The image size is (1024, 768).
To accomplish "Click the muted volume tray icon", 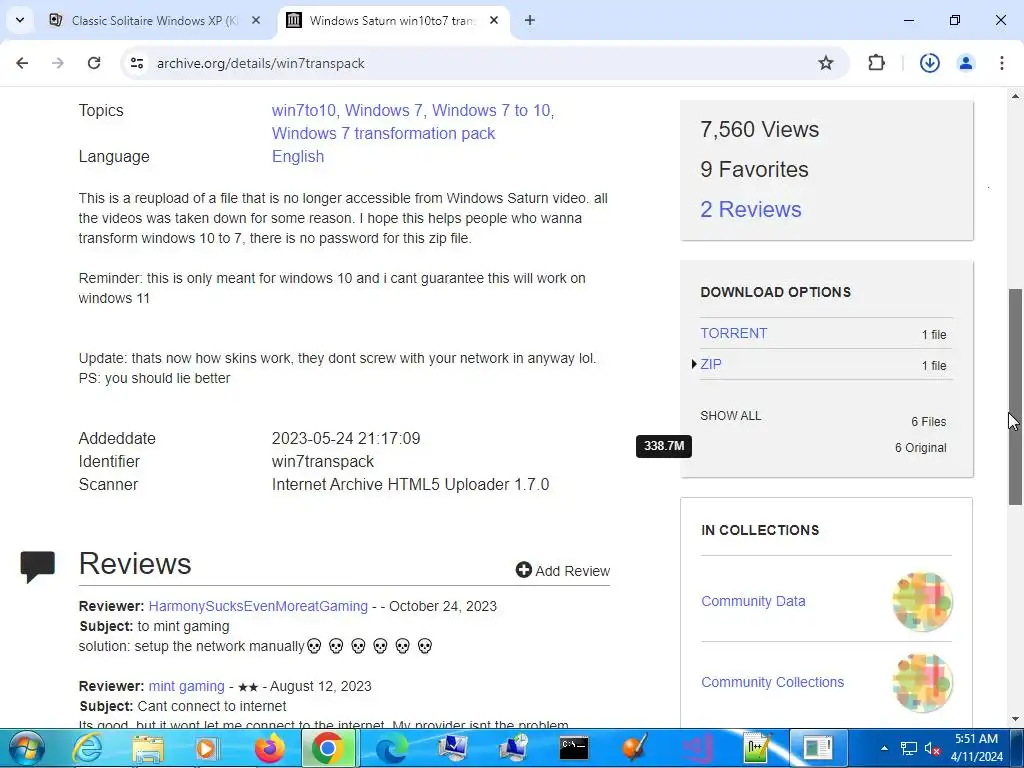I will (x=932, y=748).
